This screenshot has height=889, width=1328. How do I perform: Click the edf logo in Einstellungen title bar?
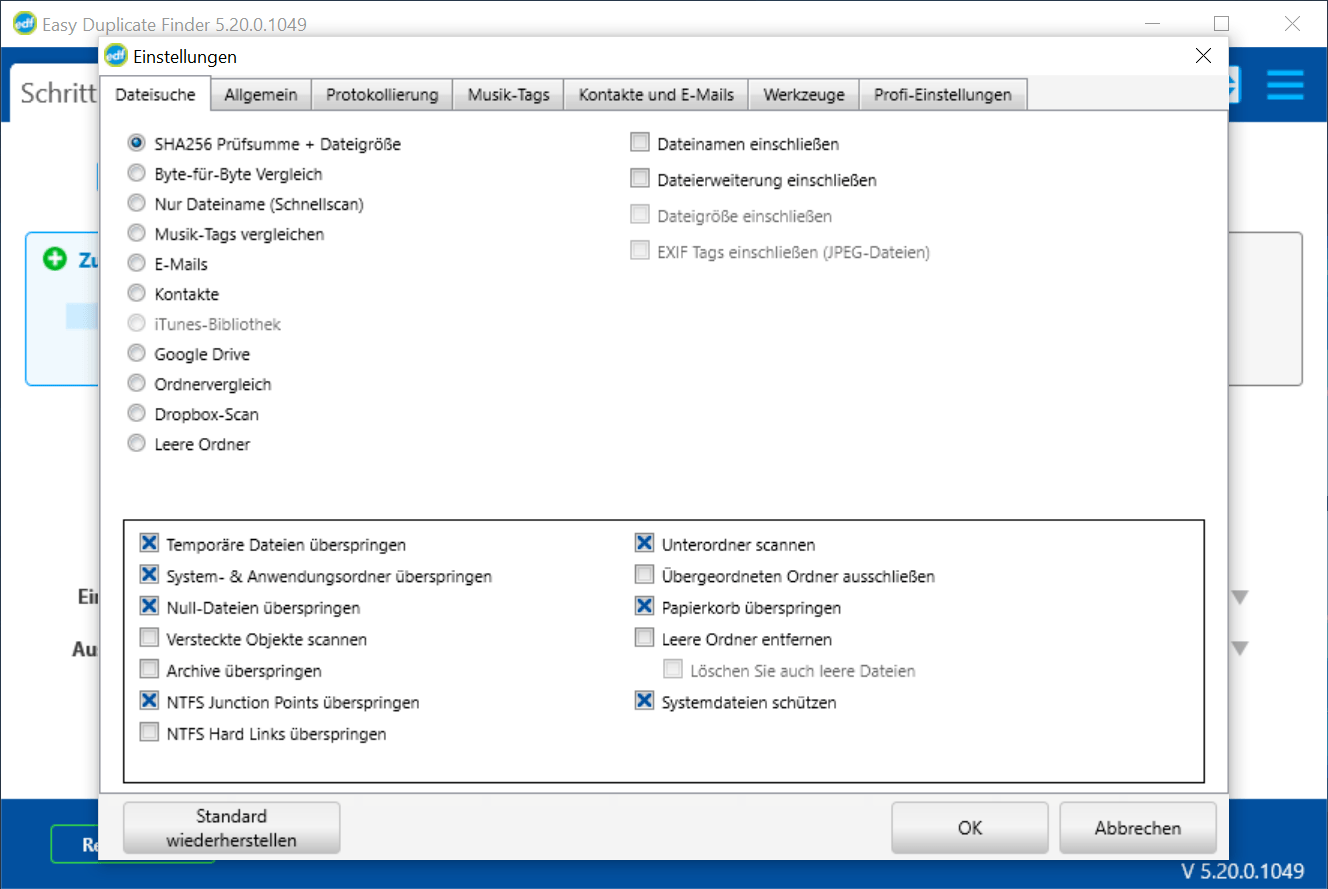[116, 56]
